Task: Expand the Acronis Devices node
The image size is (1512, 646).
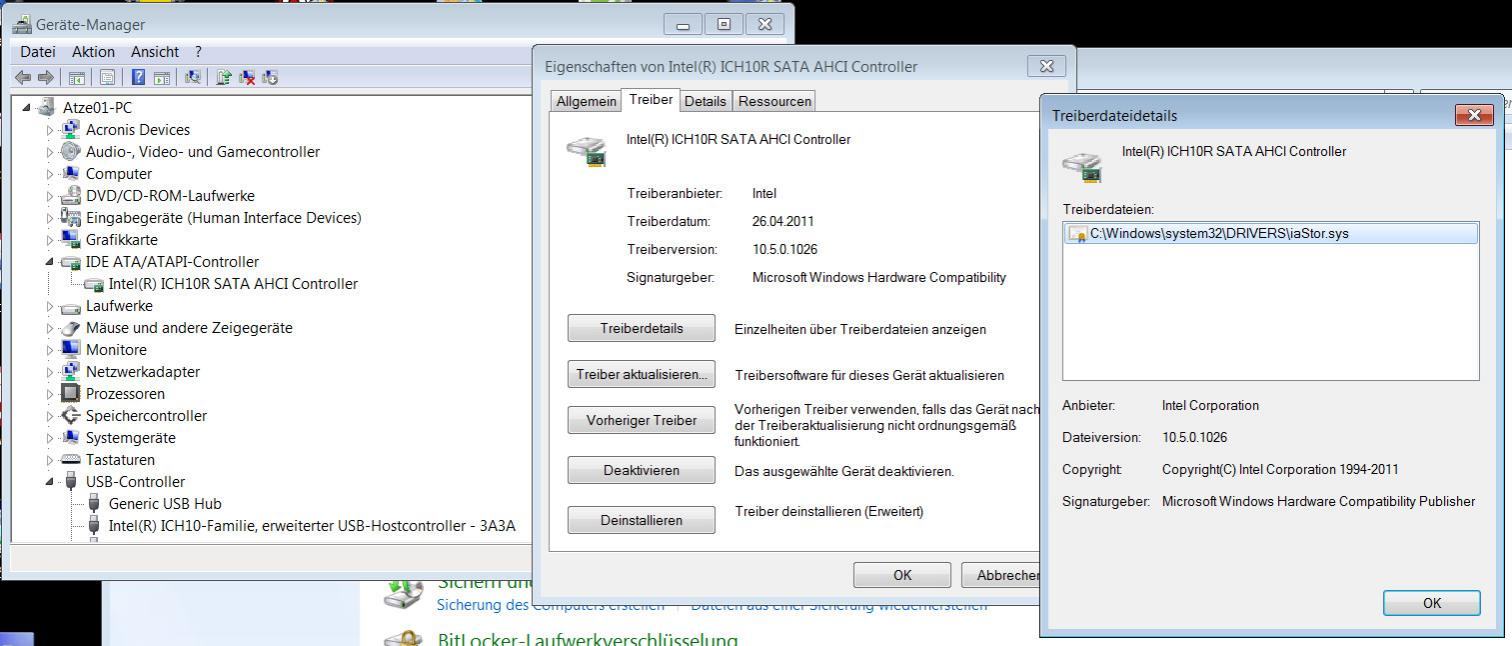Action: [x=50, y=129]
